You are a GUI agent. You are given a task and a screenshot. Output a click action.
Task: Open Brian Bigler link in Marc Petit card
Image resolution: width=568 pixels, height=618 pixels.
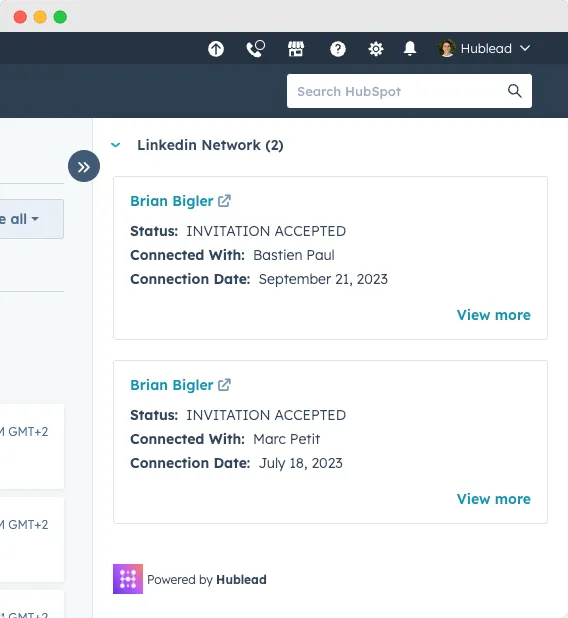click(x=172, y=385)
